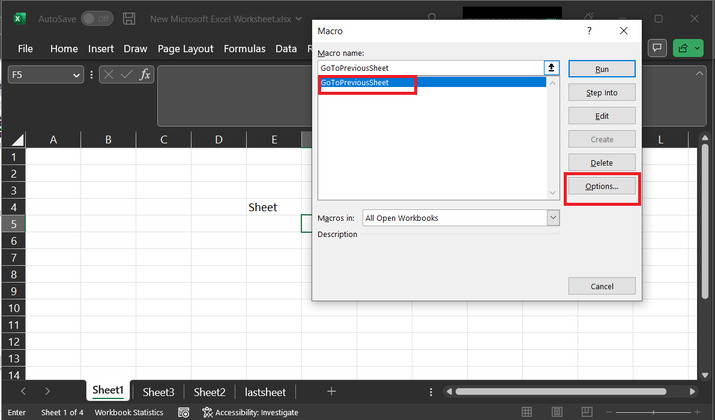Open the Formulas ribbon tab
This screenshot has width=715, height=420.
pyautogui.click(x=244, y=48)
